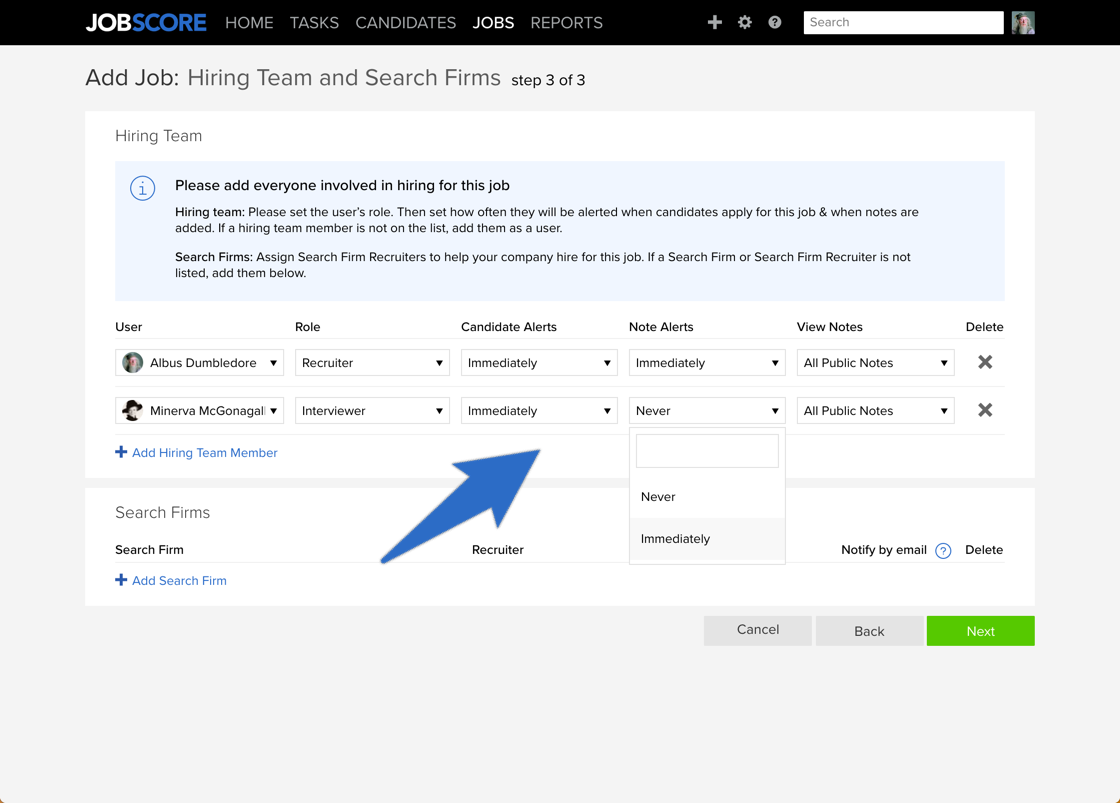
Task: Click the Notify by email help icon
Action: coord(943,551)
